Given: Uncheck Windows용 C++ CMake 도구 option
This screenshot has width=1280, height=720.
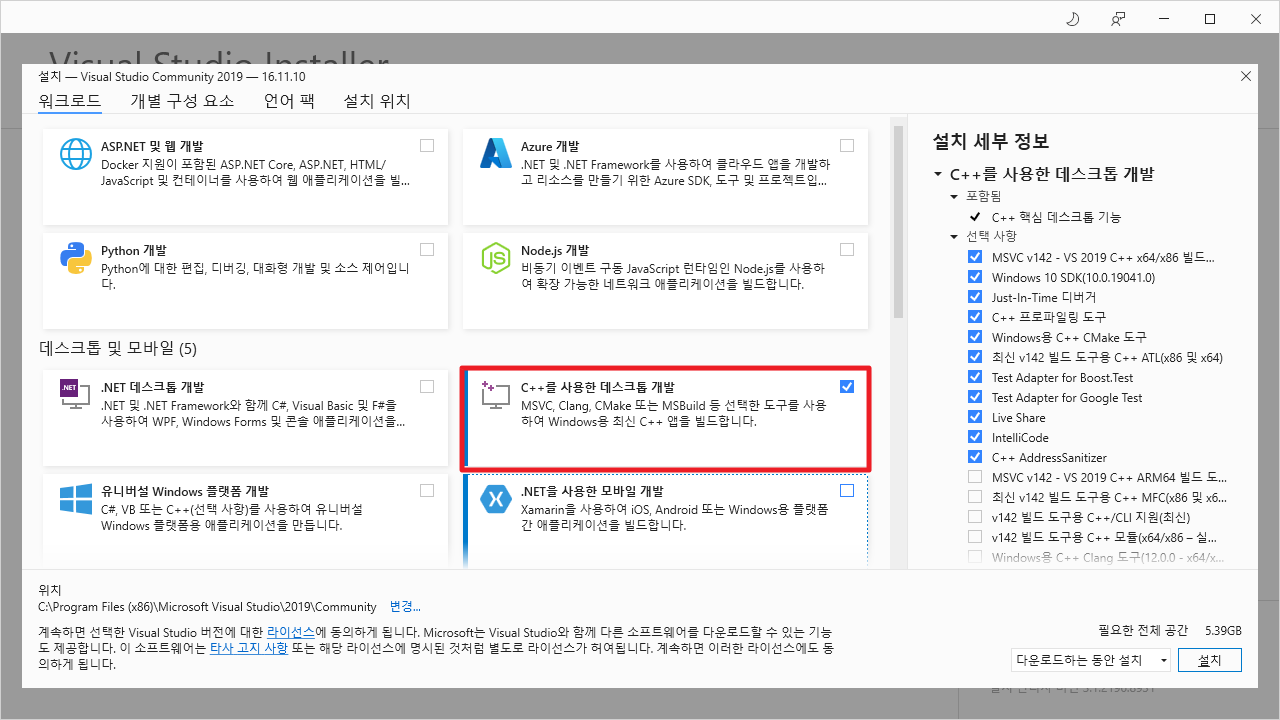Looking at the screenshot, I should coord(975,337).
